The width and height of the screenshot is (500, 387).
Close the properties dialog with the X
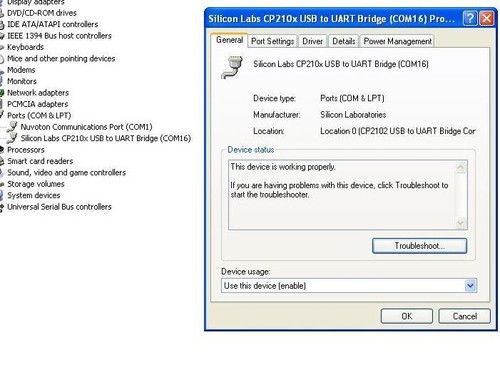(x=486, y=18)
